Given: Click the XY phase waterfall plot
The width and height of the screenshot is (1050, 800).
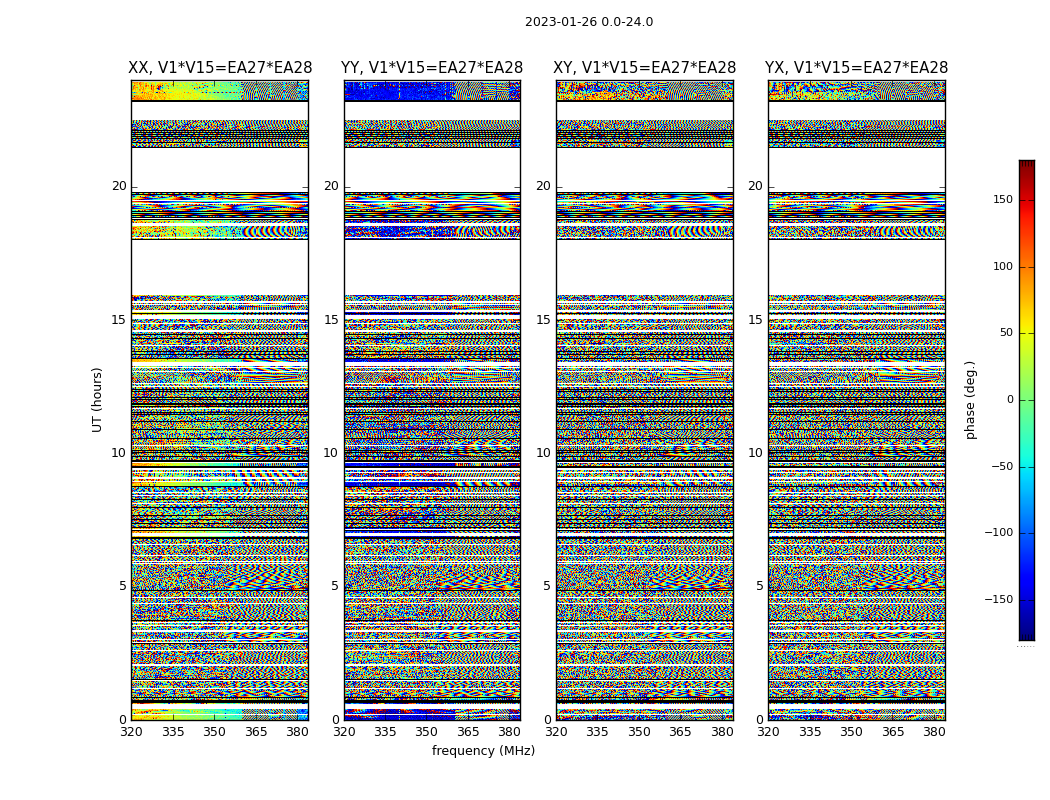Looking at the screenshot, I should (x=645, y=400).
